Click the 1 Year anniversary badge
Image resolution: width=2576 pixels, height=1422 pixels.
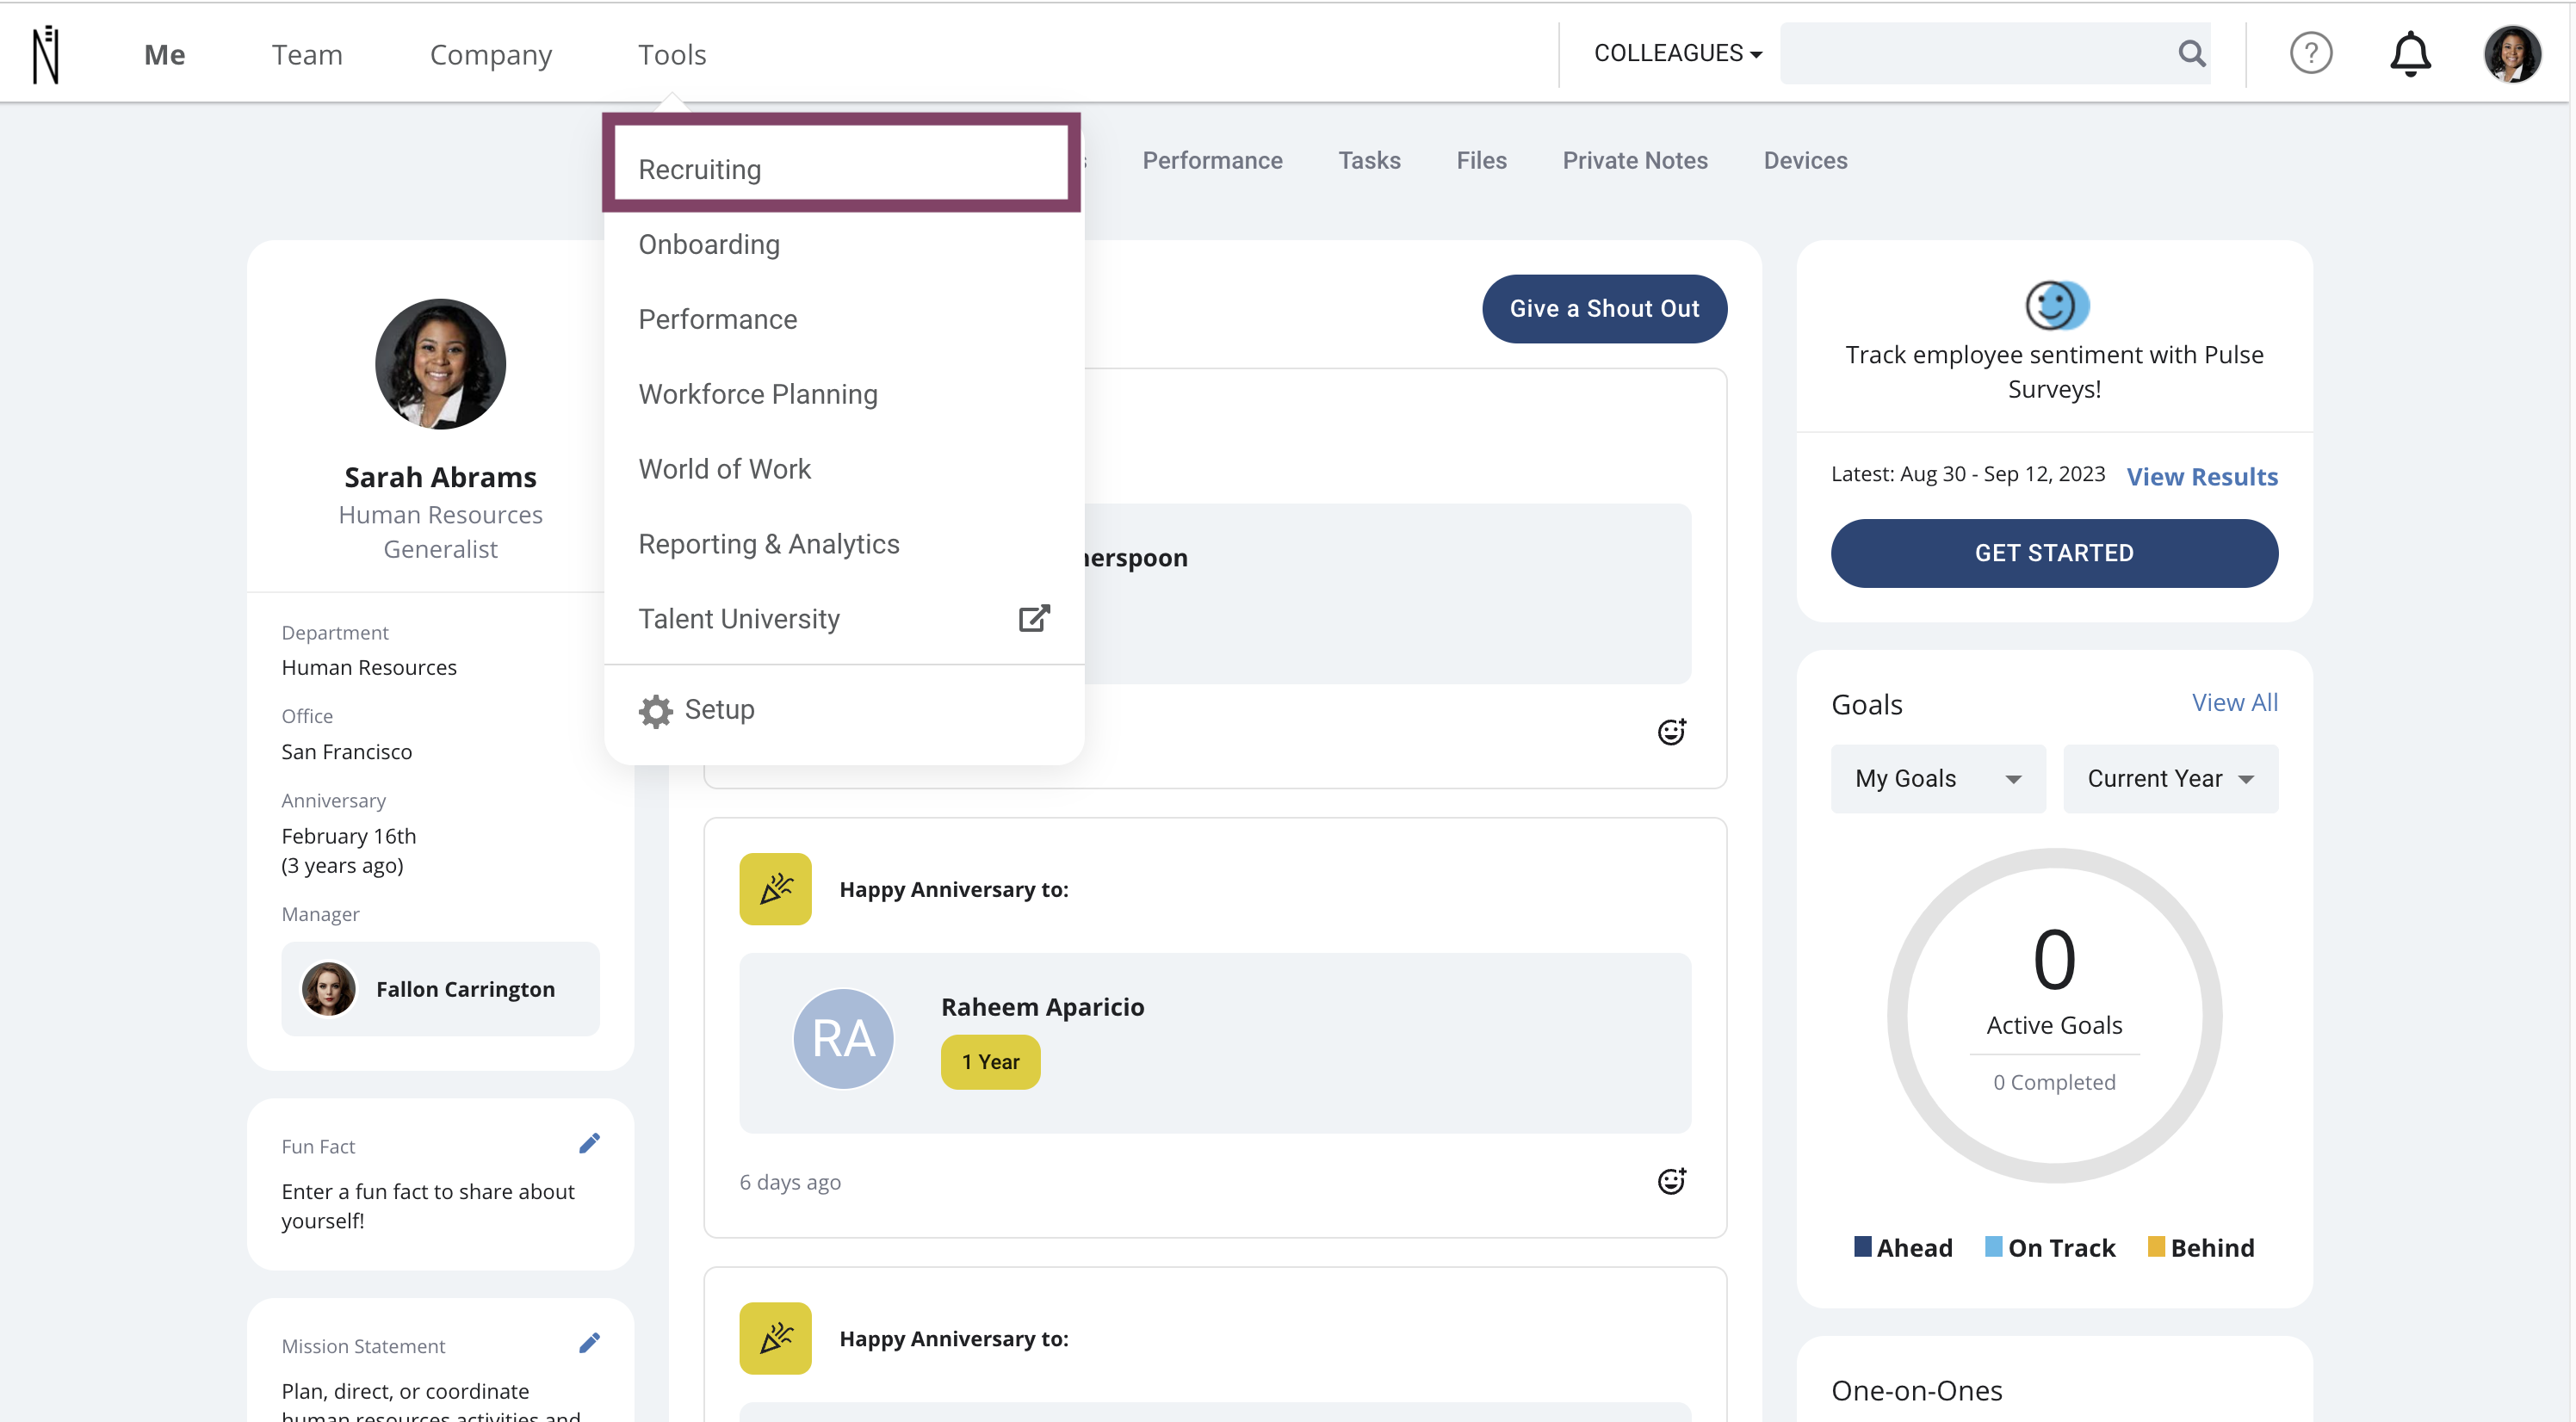tap(990, 1062)
